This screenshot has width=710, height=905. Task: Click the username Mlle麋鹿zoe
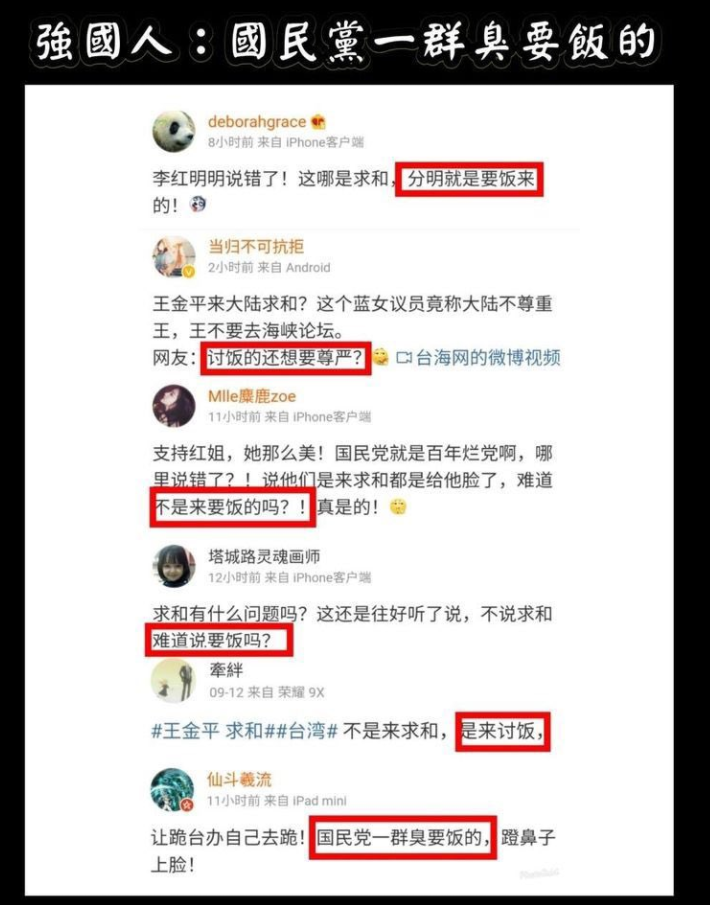tap(252, 397)
